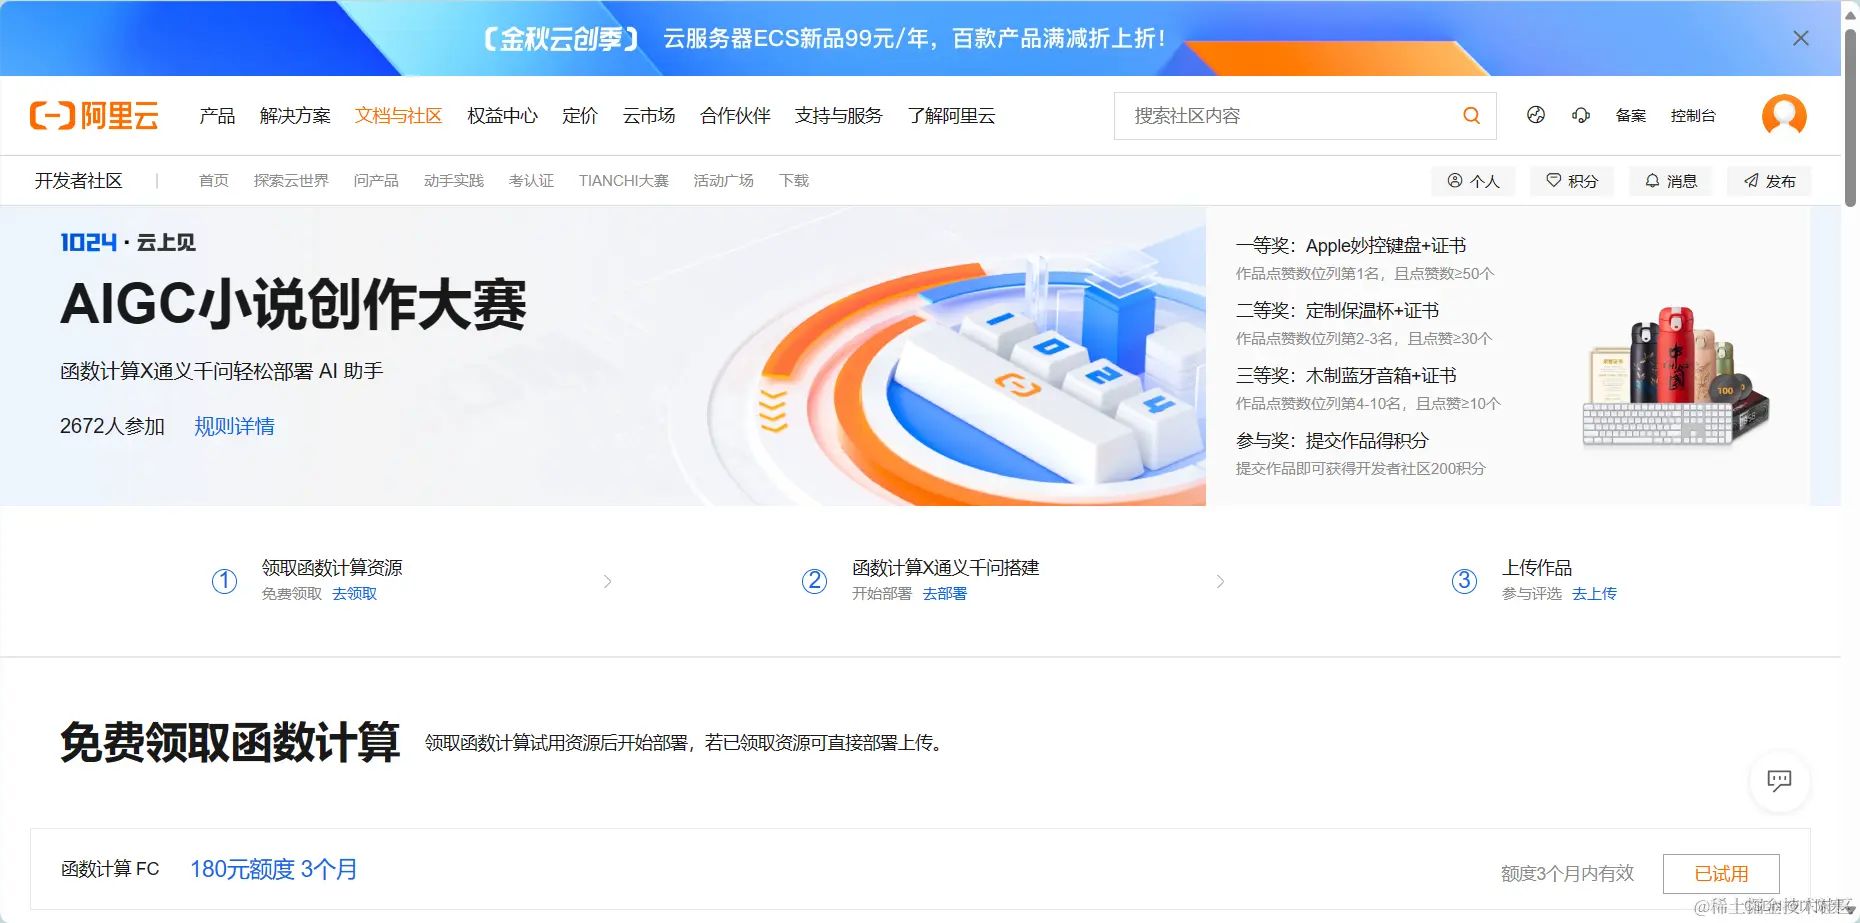
Task: Open the 云市场 menu
Action: [x=648, y=115]
